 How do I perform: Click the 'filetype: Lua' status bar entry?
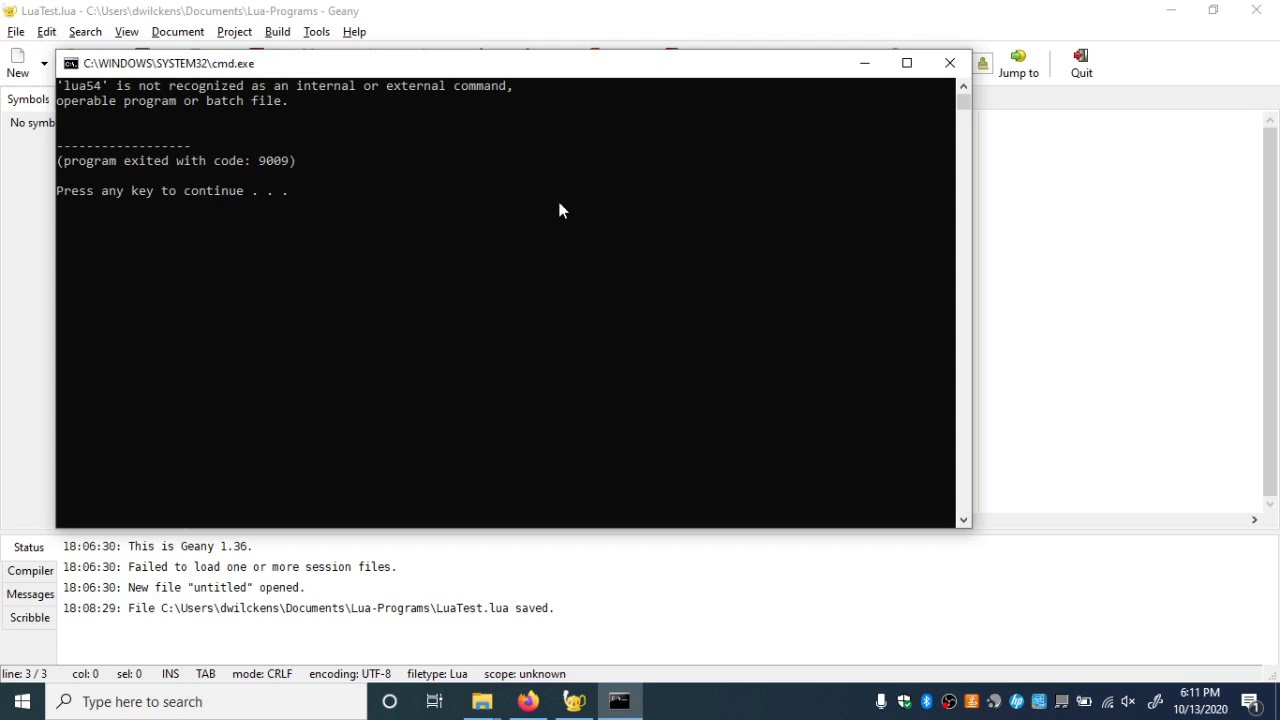[437, 674]
